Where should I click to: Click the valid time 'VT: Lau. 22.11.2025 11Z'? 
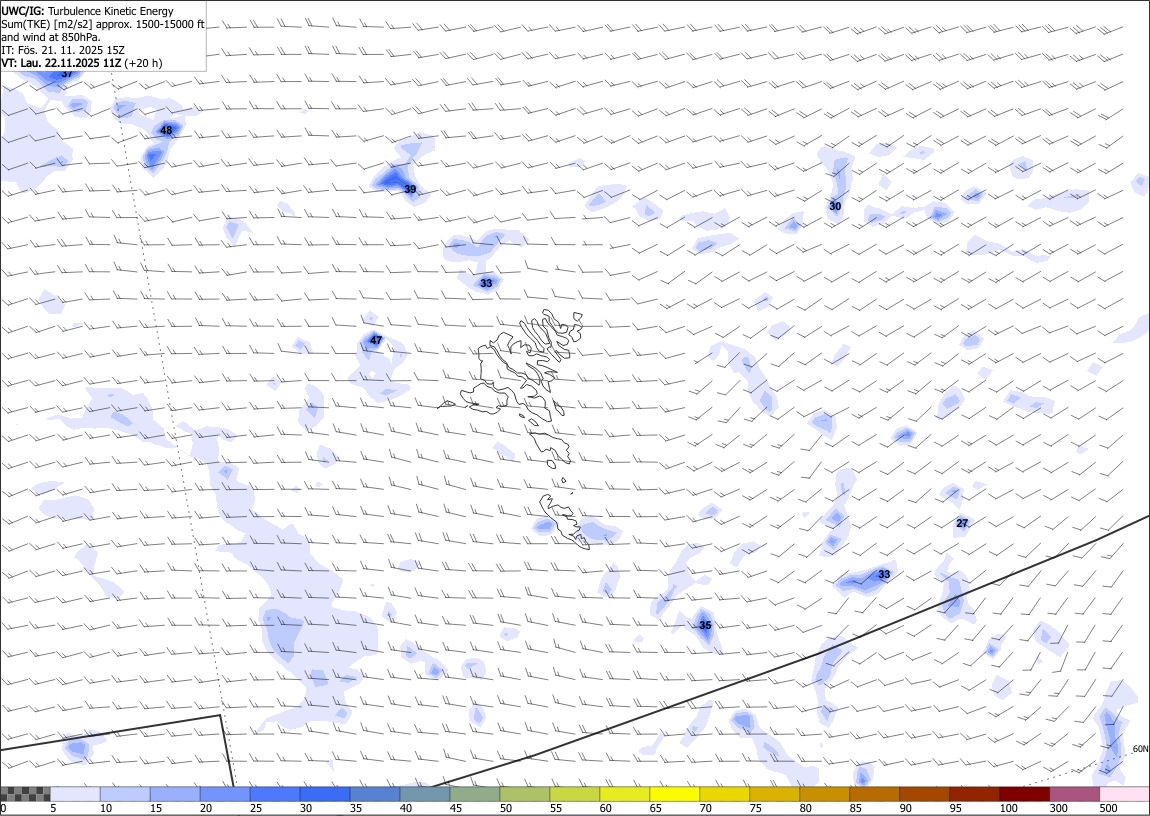(x=61, y=63)
